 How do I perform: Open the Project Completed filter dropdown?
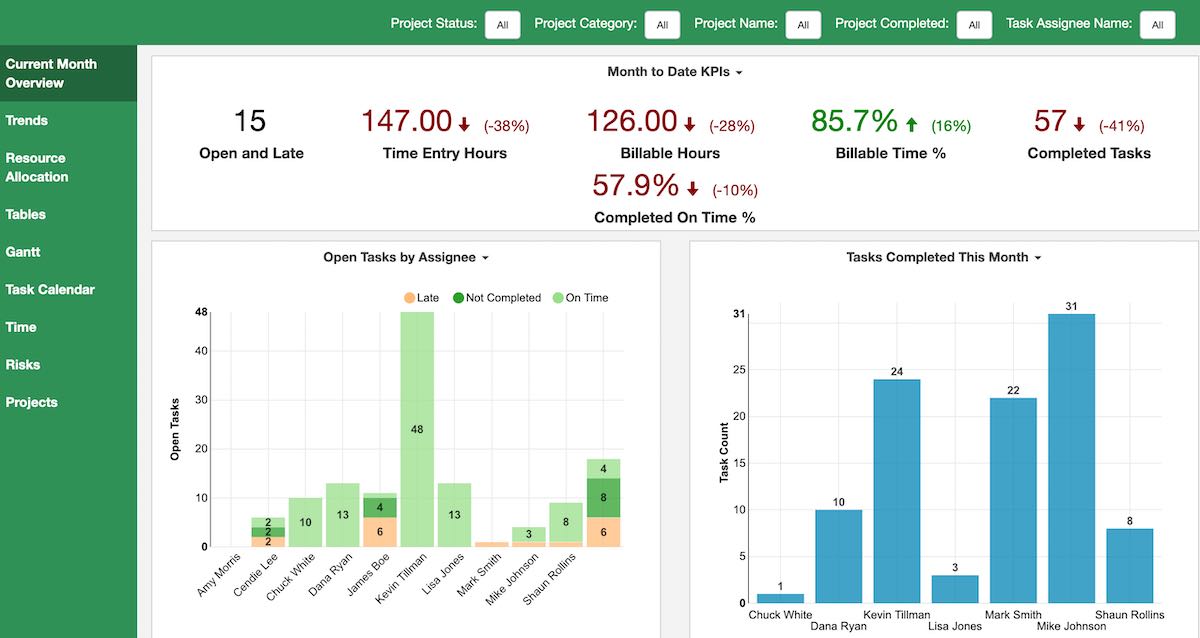click(x=974, y=24)
